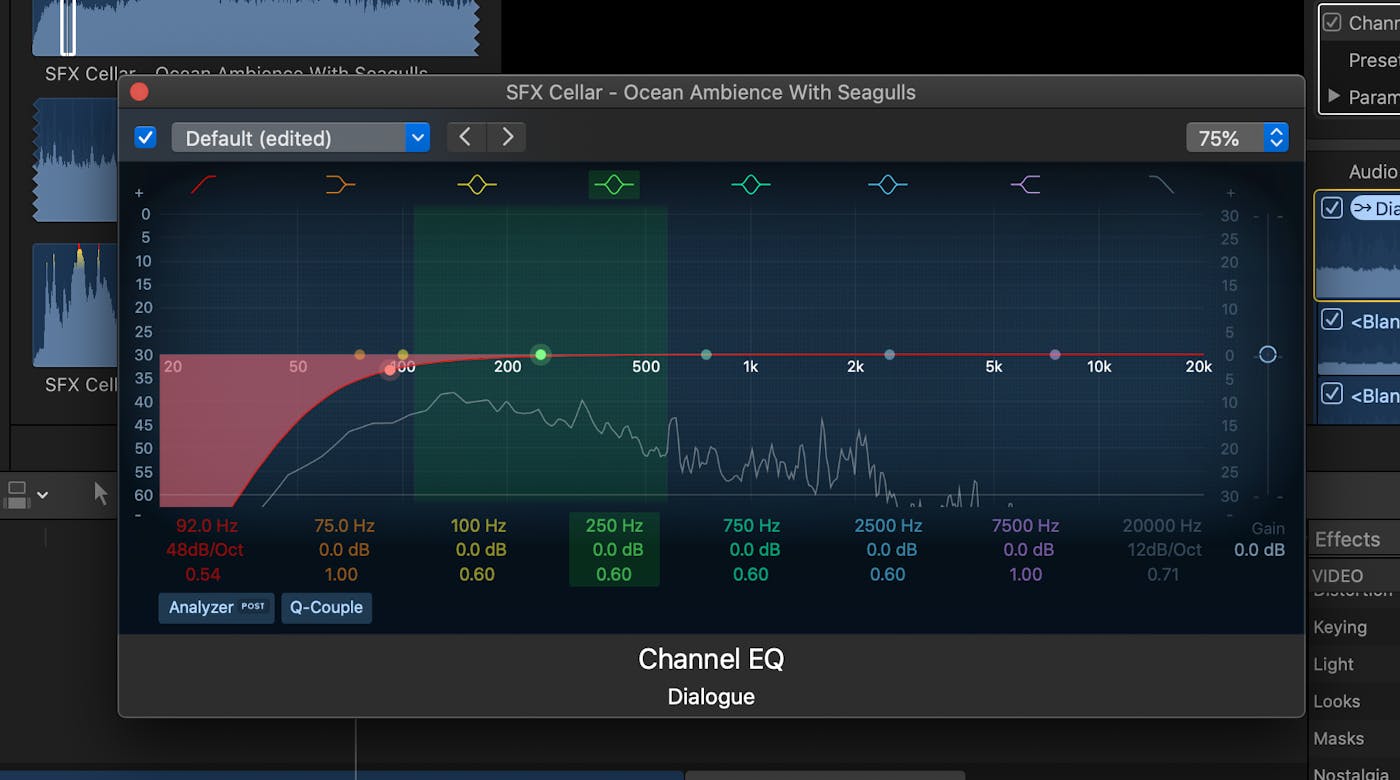Viewport: 1400px width, 780px height.
Task: Select the bottom SFX Cellar clip thumbnail
Action: [x=75, y=305]
